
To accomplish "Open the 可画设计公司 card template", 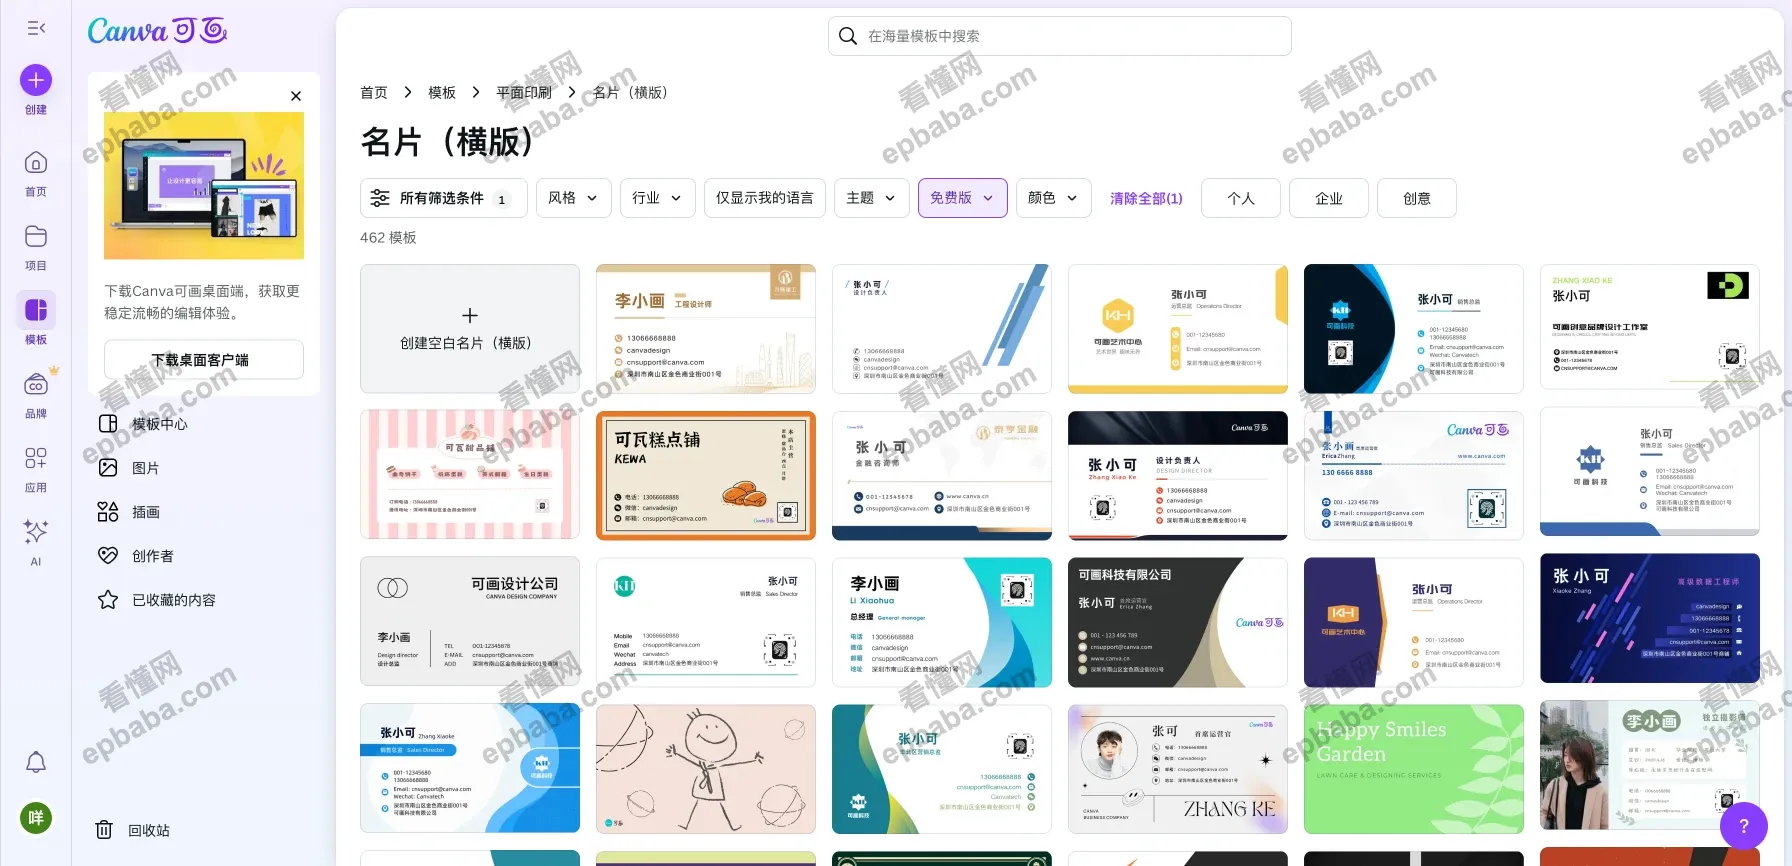I will [470, 621].
